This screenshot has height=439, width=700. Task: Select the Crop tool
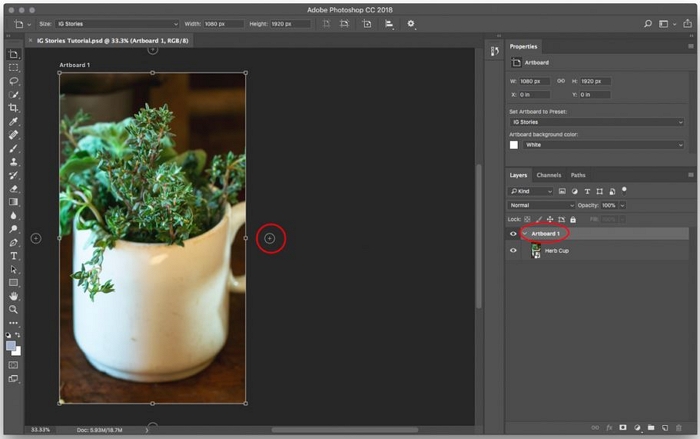coord(14,108)
